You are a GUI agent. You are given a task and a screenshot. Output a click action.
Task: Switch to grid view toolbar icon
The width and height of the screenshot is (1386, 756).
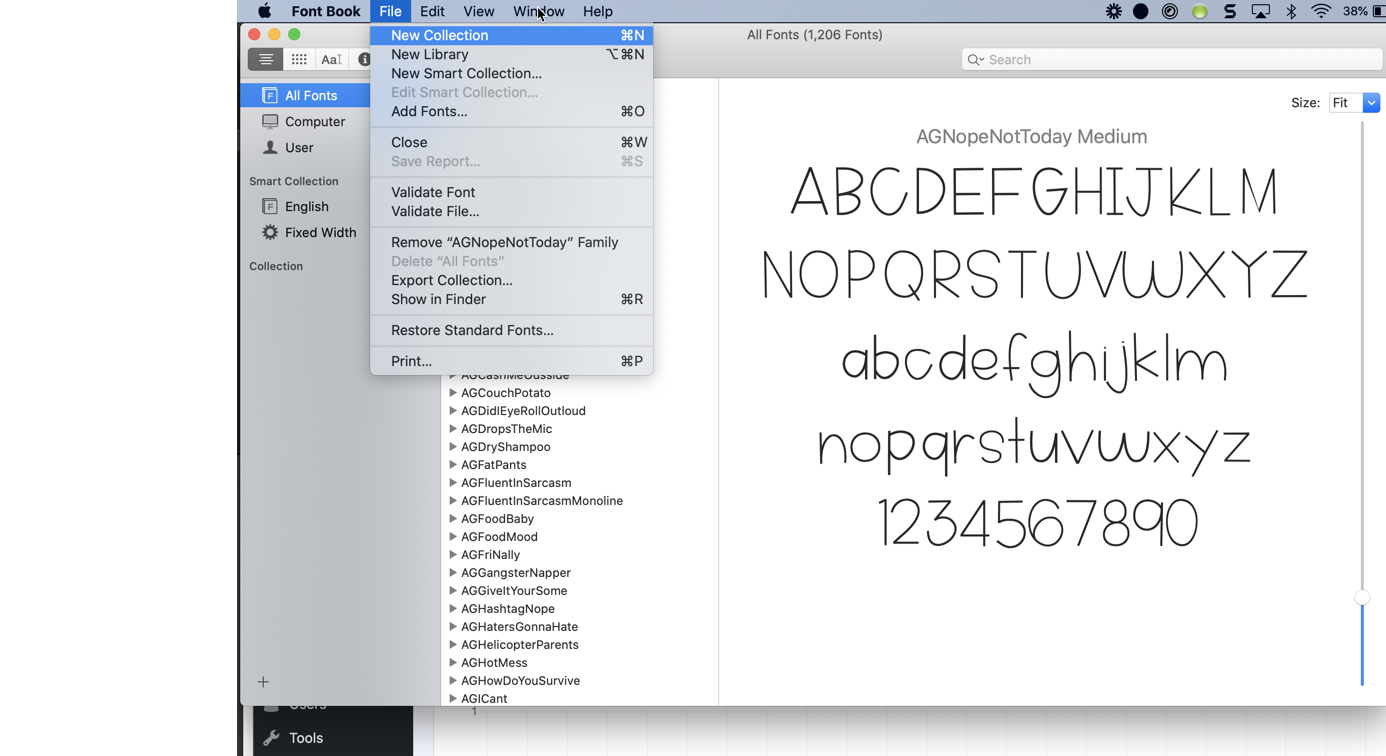point(299,60)
